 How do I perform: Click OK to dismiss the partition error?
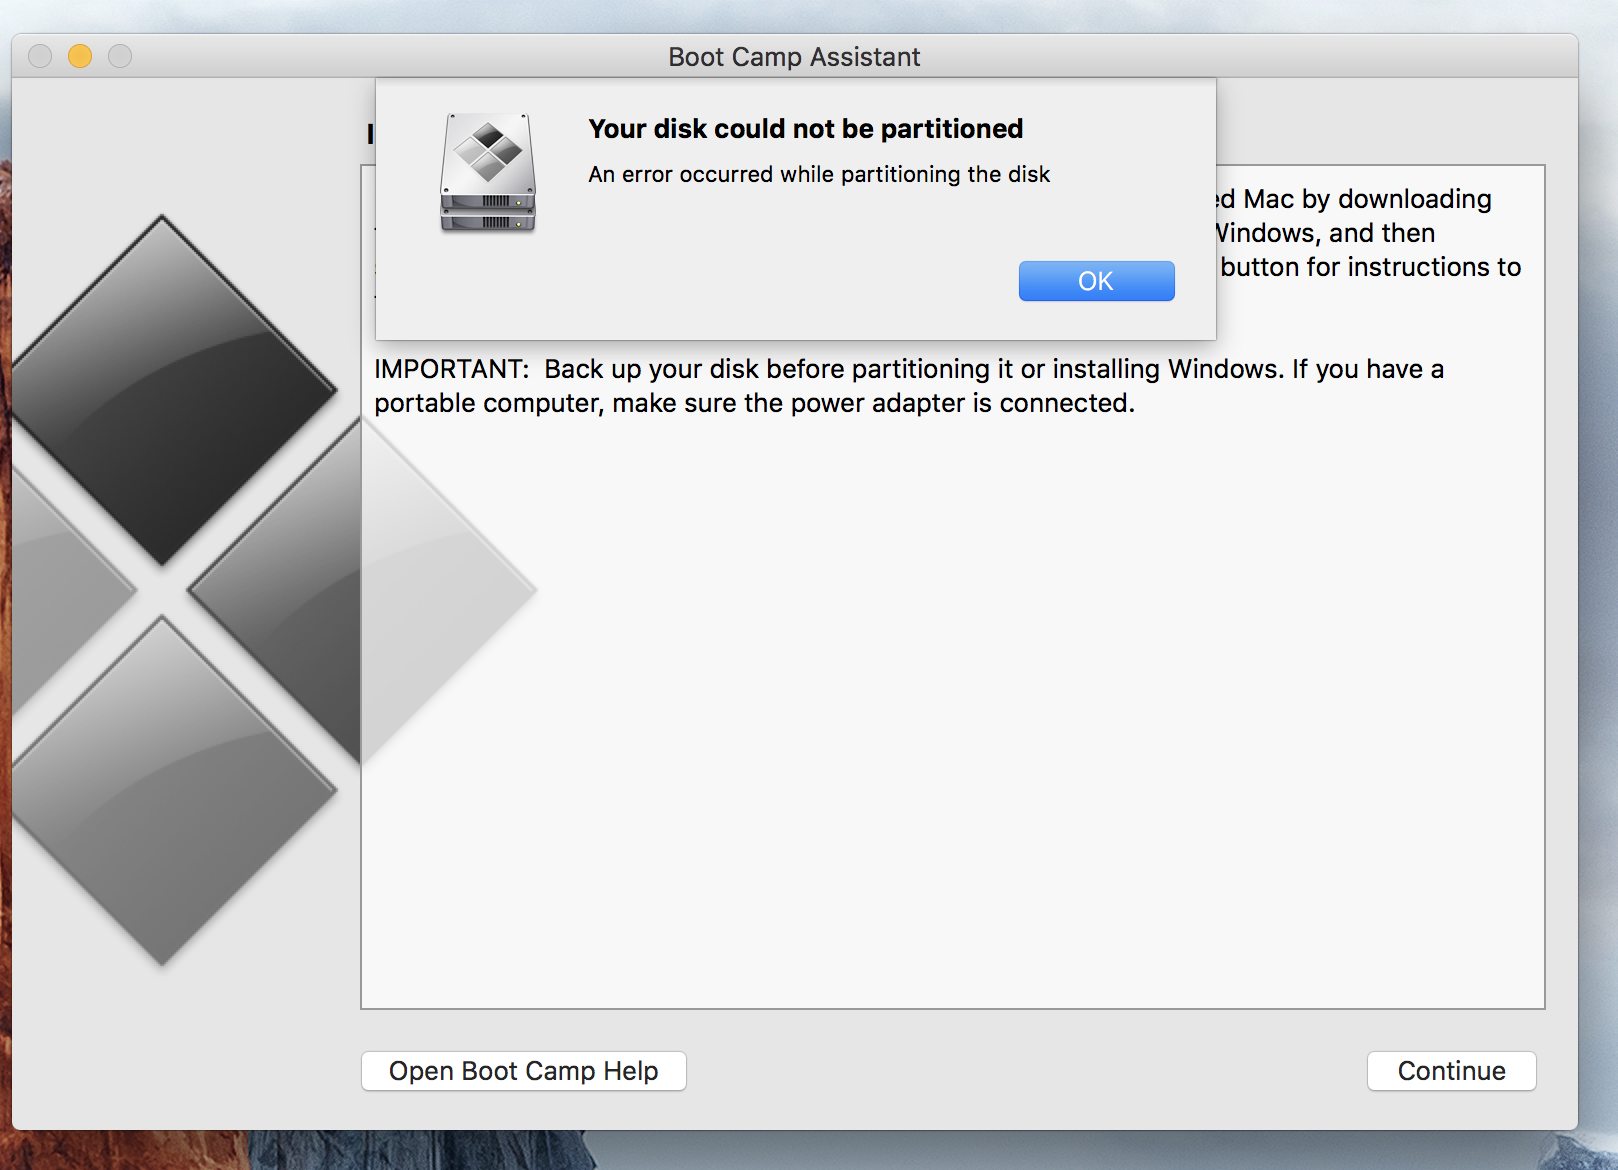click(x=1096, y=281)
